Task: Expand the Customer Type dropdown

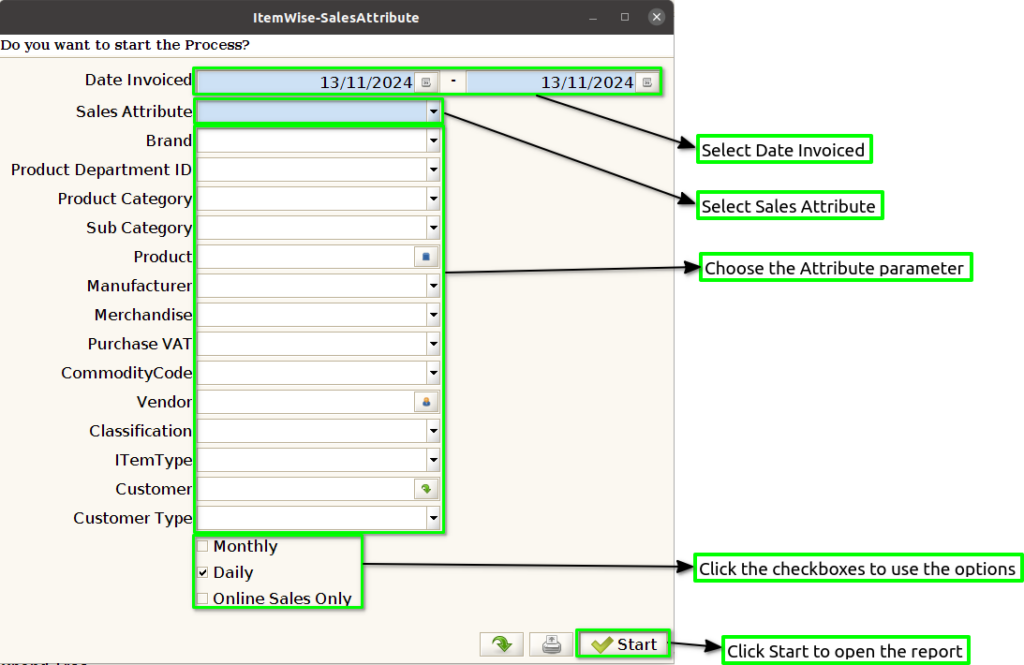Action: 433,518
